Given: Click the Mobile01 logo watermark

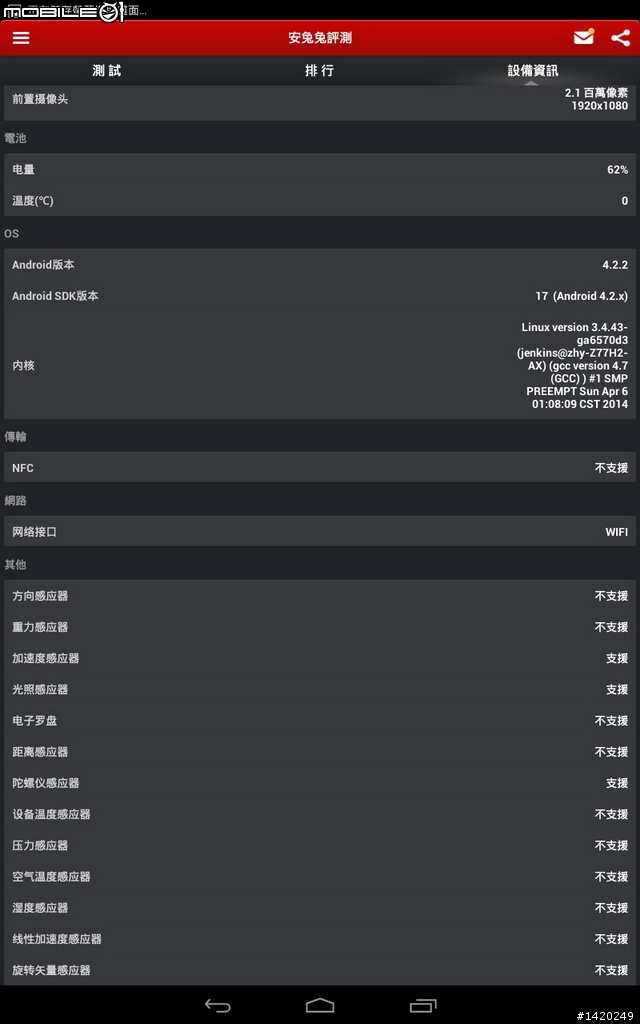Looking at the screenshot, I should click(x=63, y=11).
